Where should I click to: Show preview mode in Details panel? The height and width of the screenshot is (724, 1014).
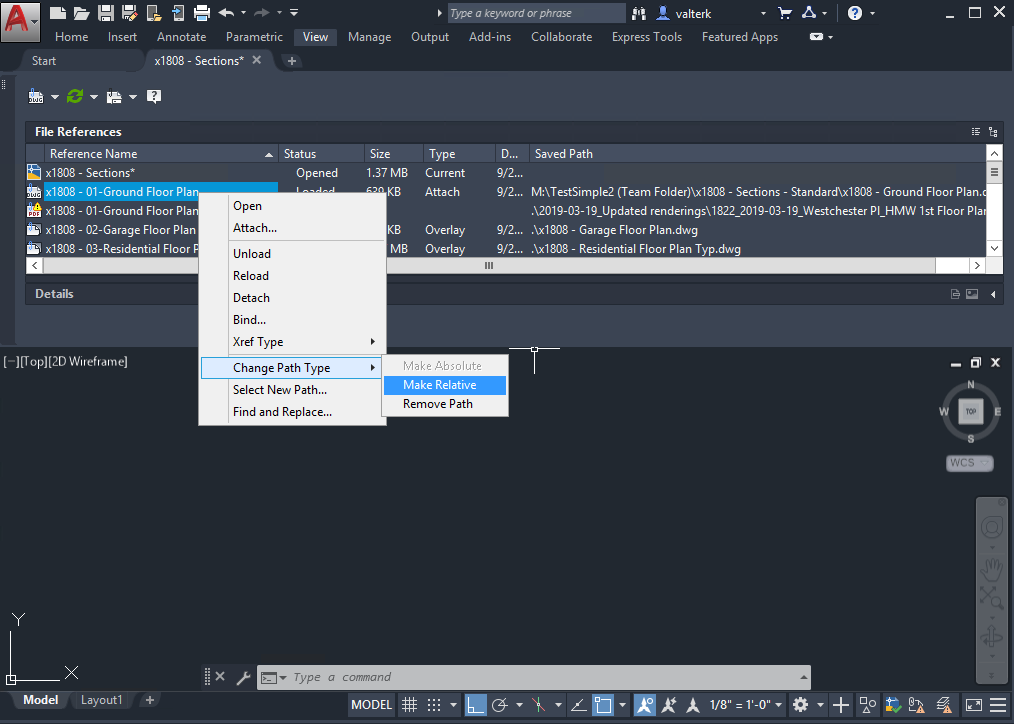972,294
